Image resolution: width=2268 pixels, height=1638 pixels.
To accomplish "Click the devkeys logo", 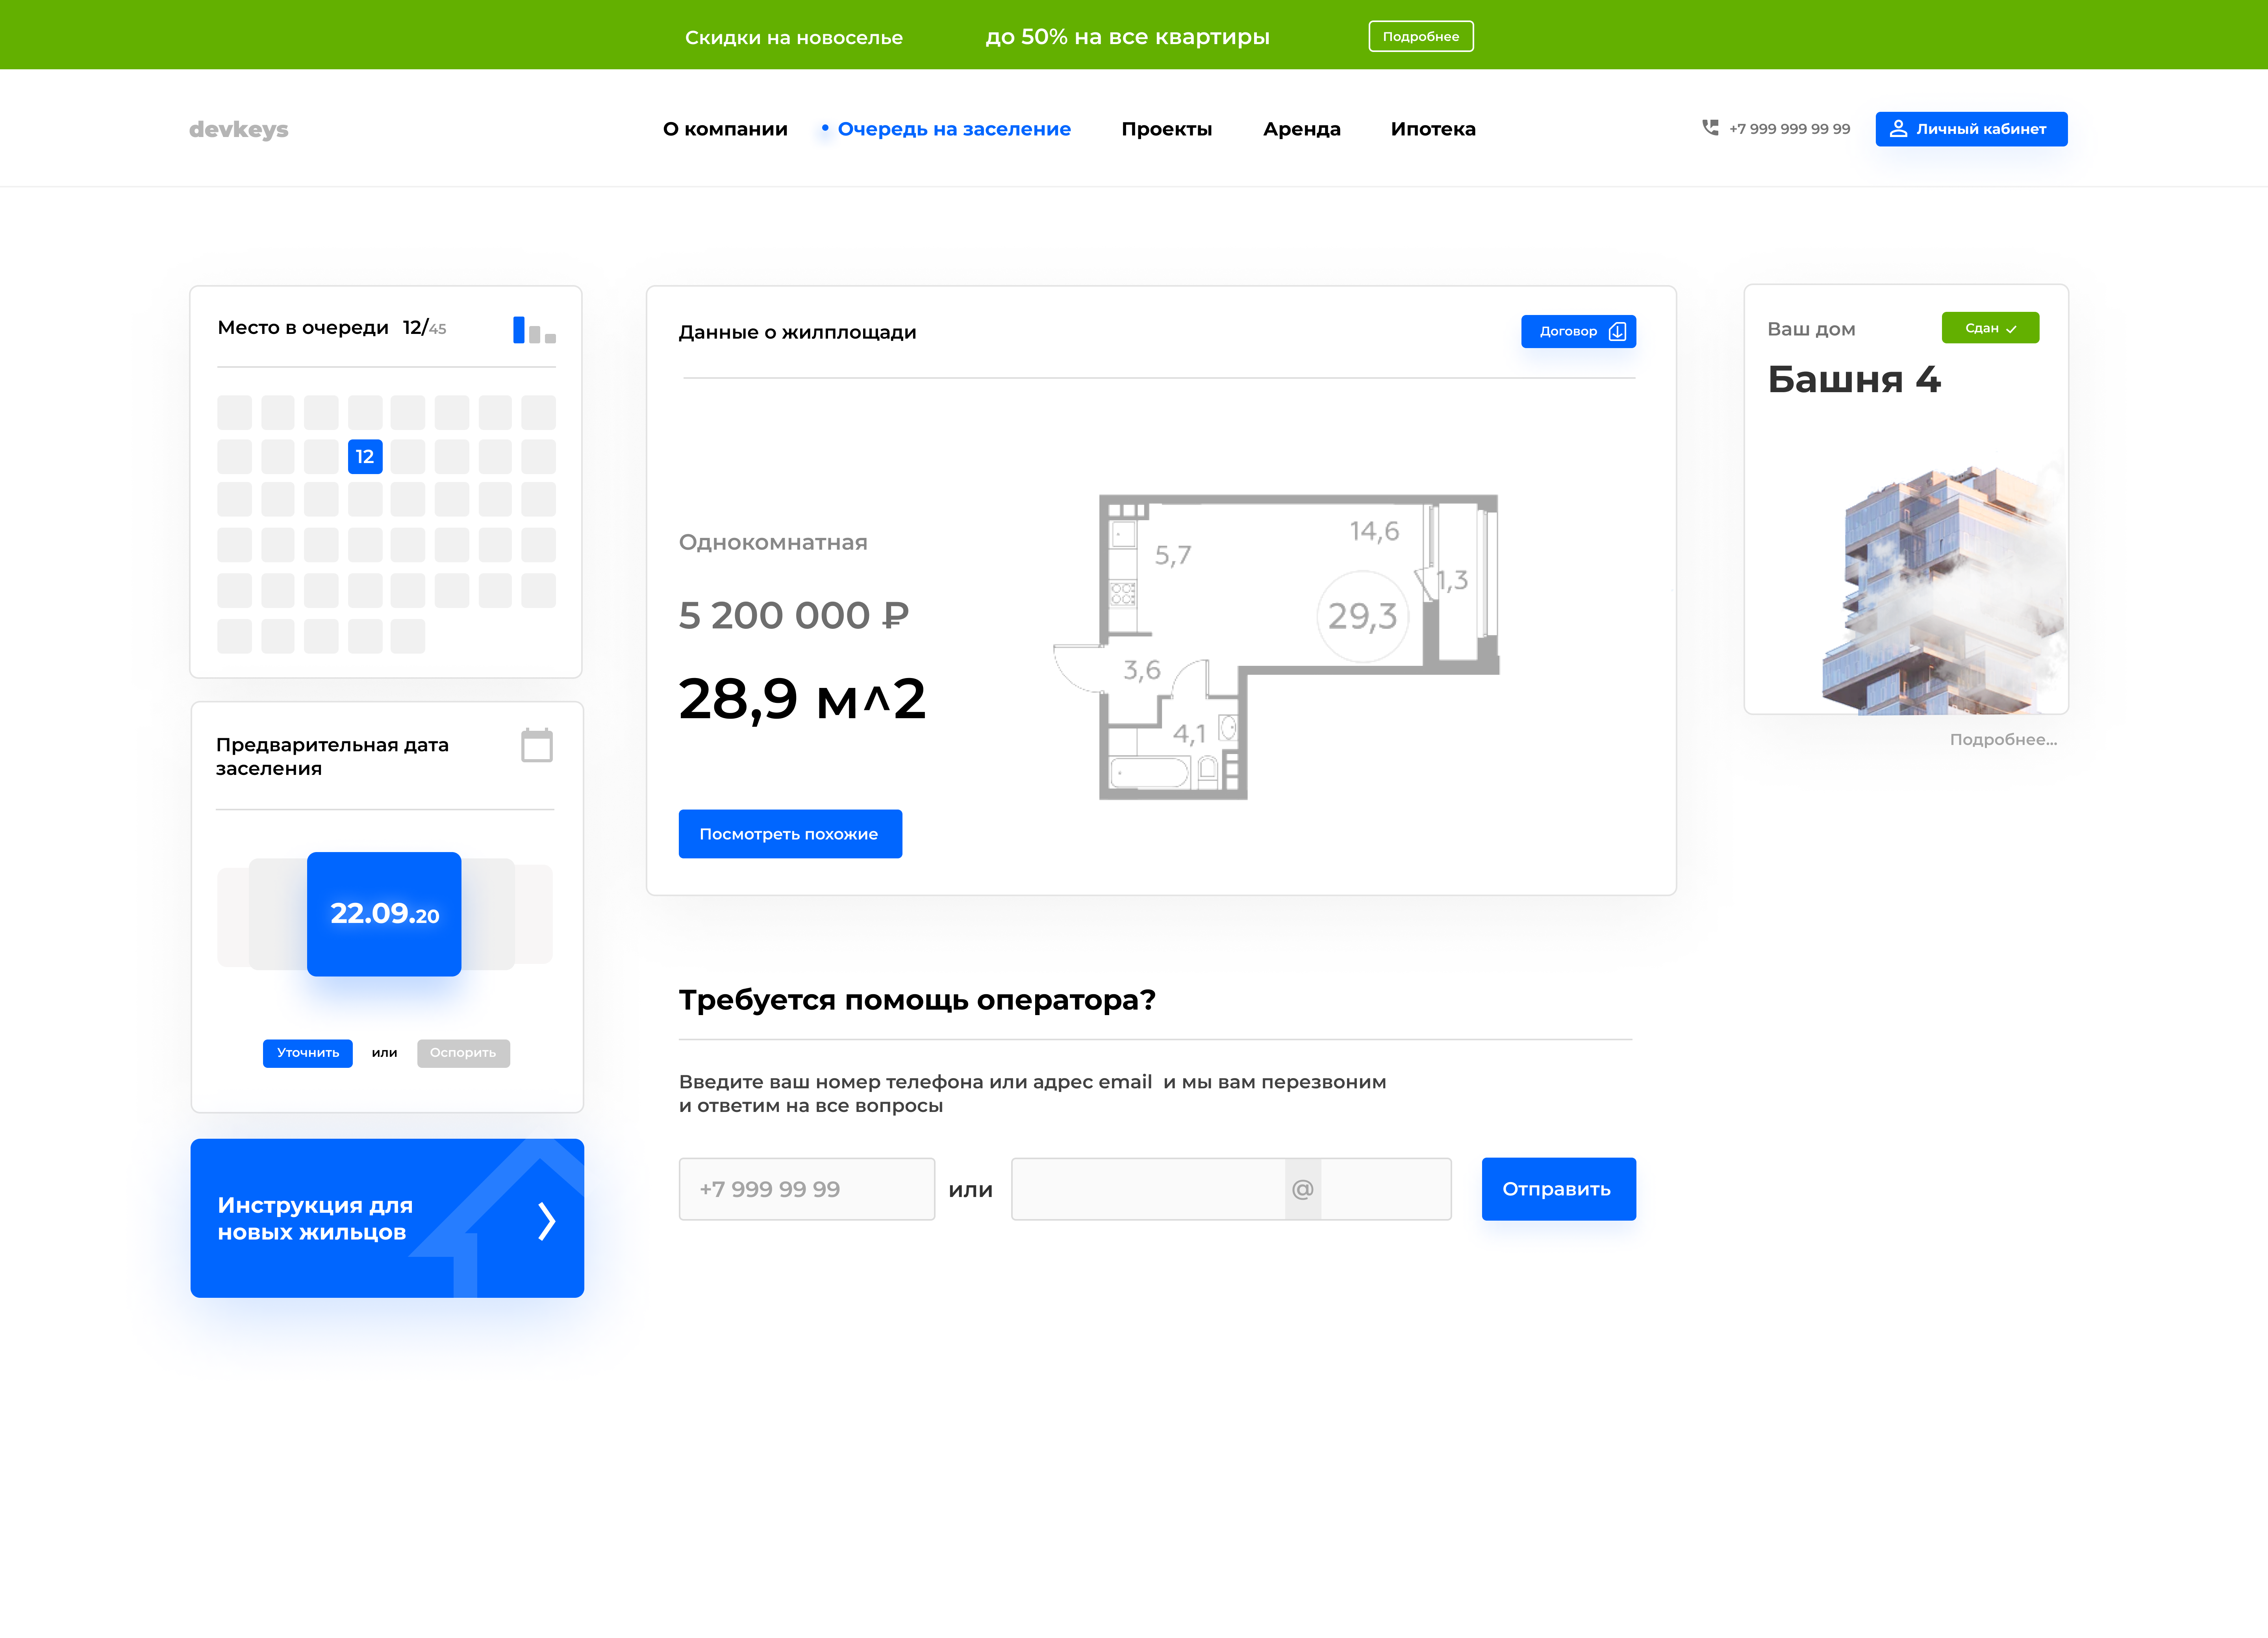I will tap(239, 129).
